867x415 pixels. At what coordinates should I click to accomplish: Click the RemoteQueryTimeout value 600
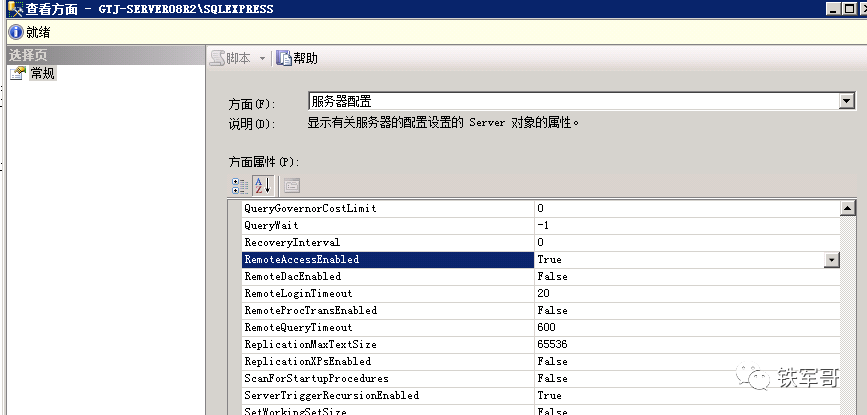547,328
